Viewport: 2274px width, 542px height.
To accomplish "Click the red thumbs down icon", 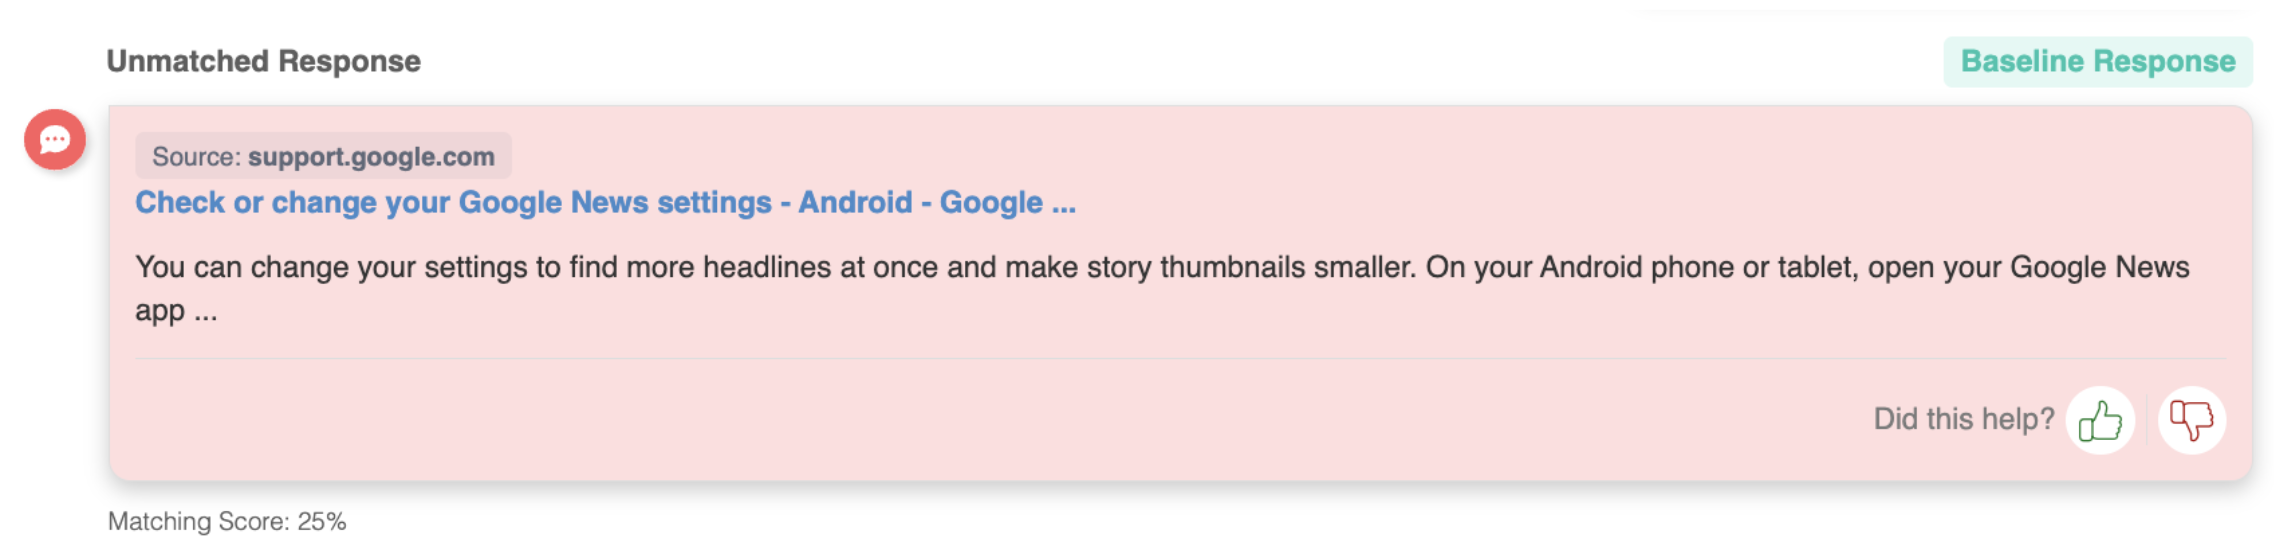I will (2191, 420).
